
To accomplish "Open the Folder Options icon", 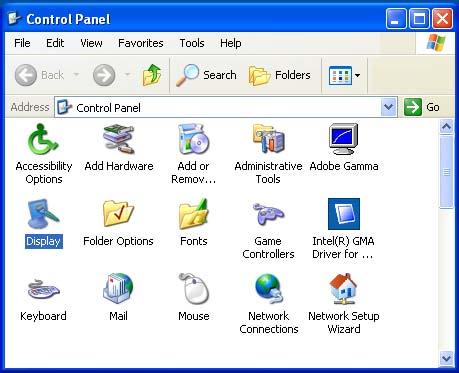I will pyautogui.click(x=119, y=214).
